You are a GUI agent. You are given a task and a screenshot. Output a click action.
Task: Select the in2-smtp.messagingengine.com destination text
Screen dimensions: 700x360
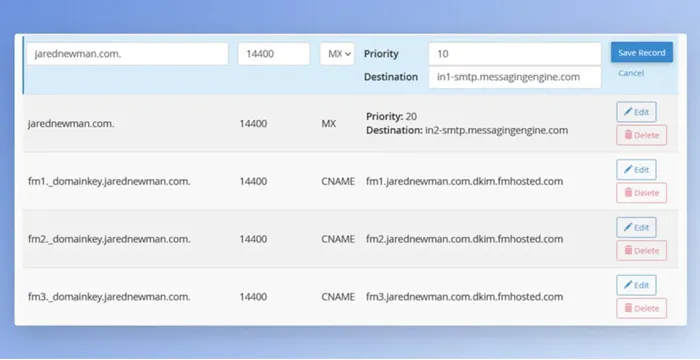[x=496, y=130]
